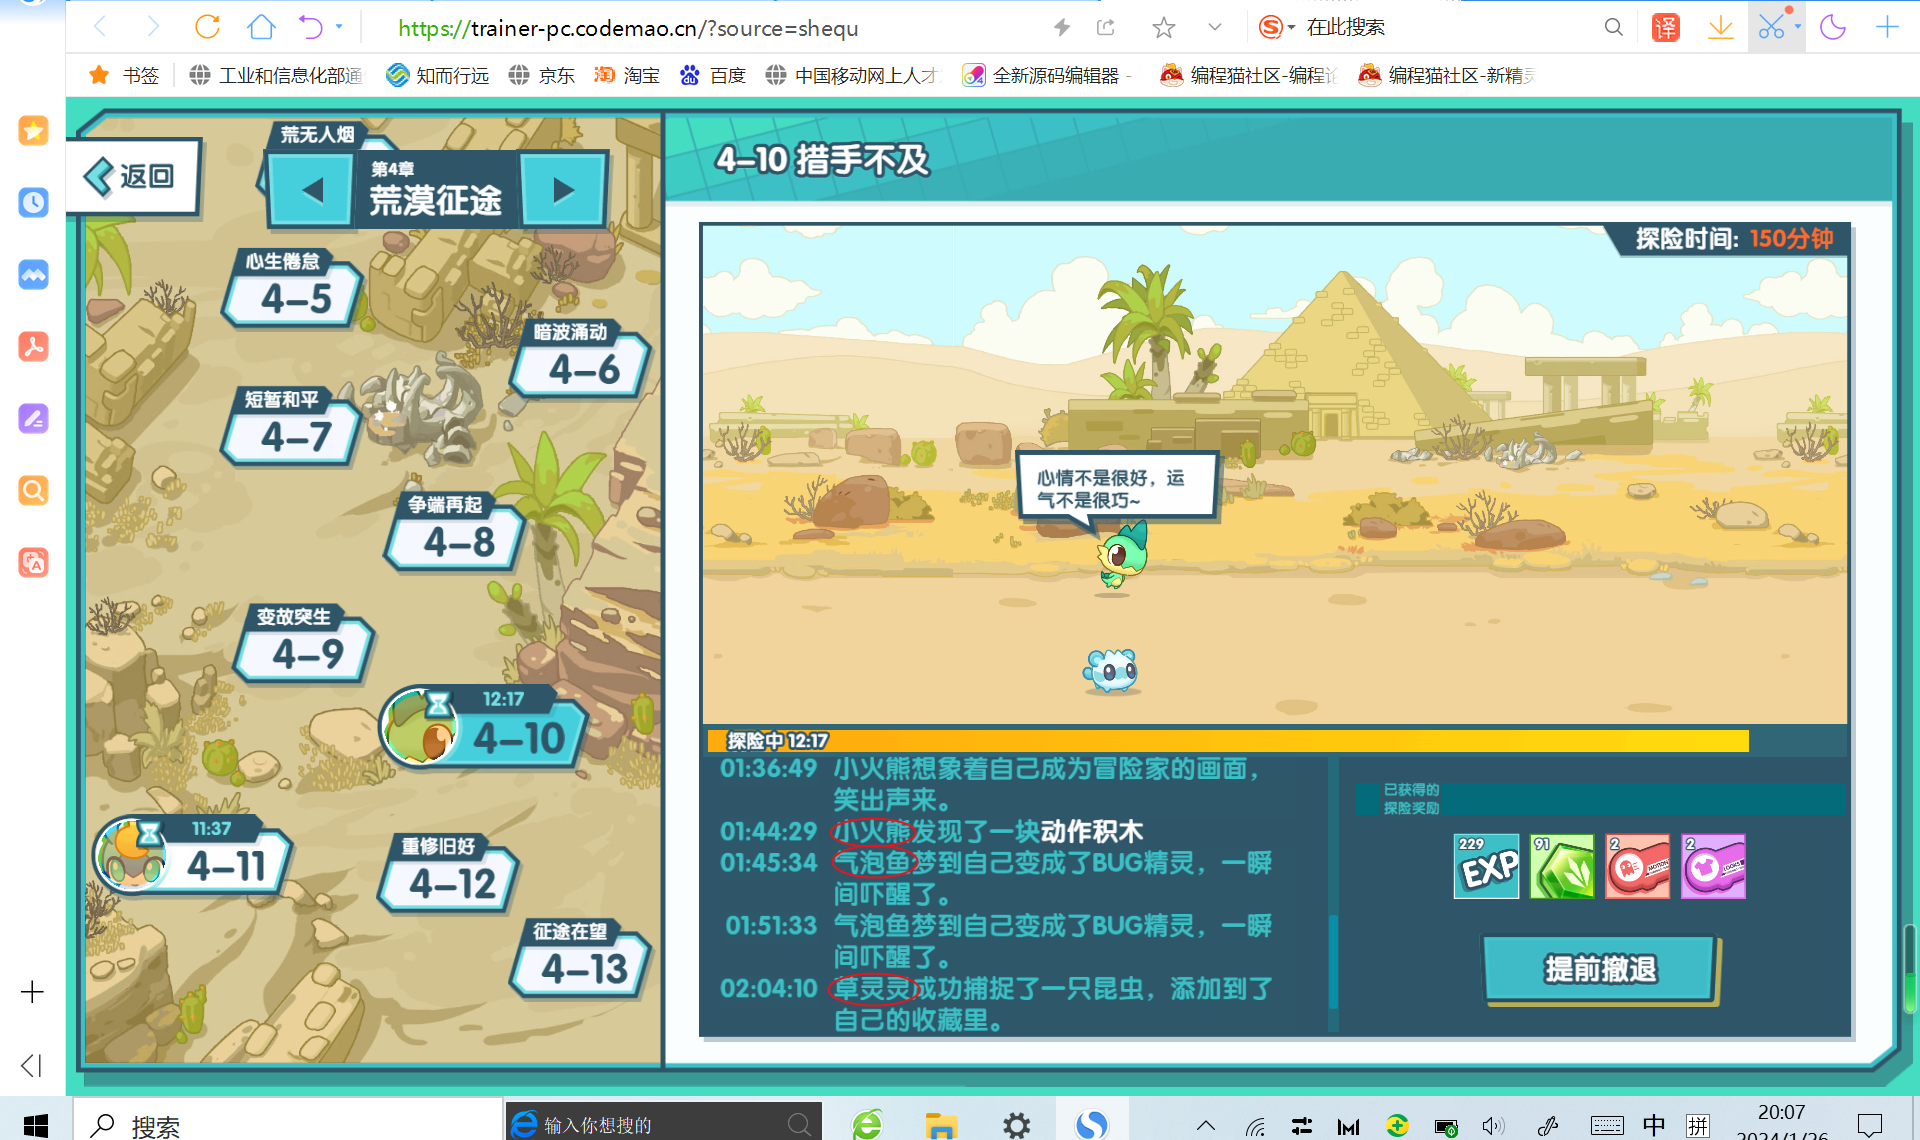Open level 4-7 短暂和平

click(292, 427)
